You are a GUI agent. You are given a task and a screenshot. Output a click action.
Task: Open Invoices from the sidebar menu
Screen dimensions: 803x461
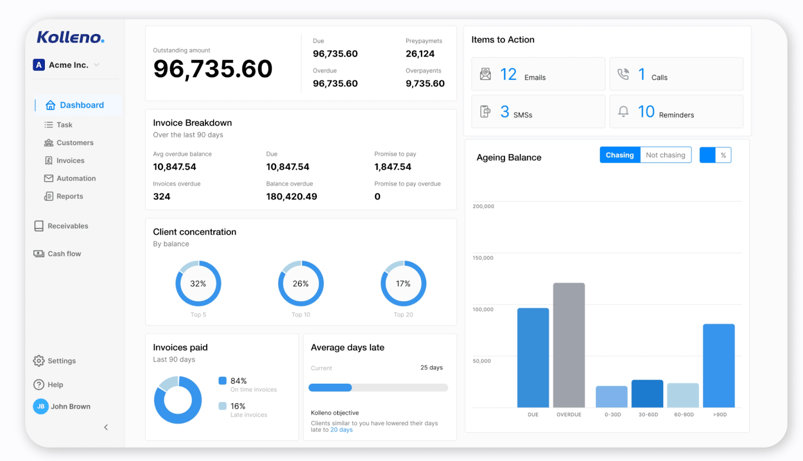pyautogui.click(x=70, y=161)
